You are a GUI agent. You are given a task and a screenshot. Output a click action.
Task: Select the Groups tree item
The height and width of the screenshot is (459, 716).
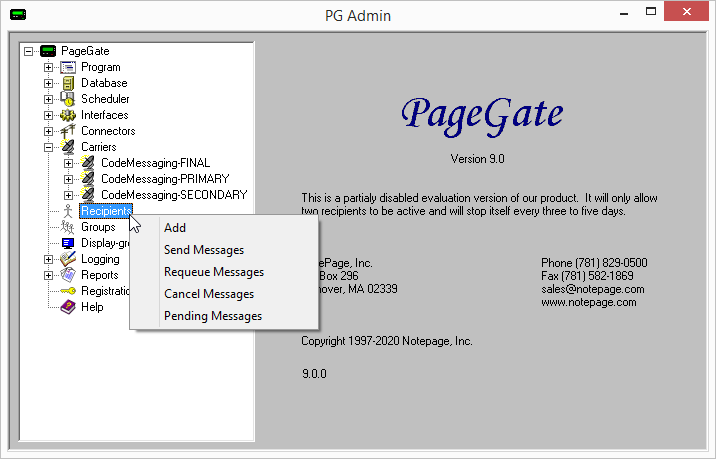(98, 227)
